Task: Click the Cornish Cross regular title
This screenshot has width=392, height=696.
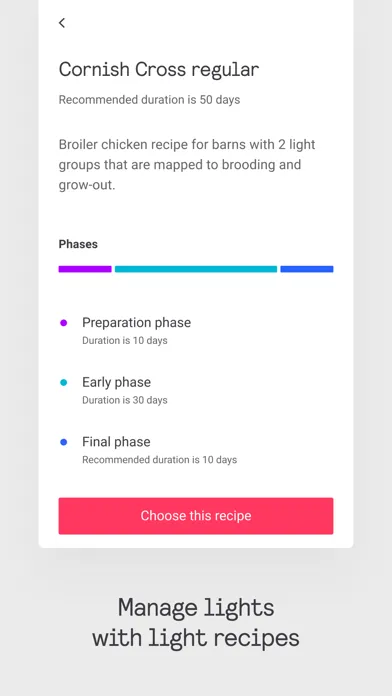Action: pyautogui.click(x=158, y=70)
